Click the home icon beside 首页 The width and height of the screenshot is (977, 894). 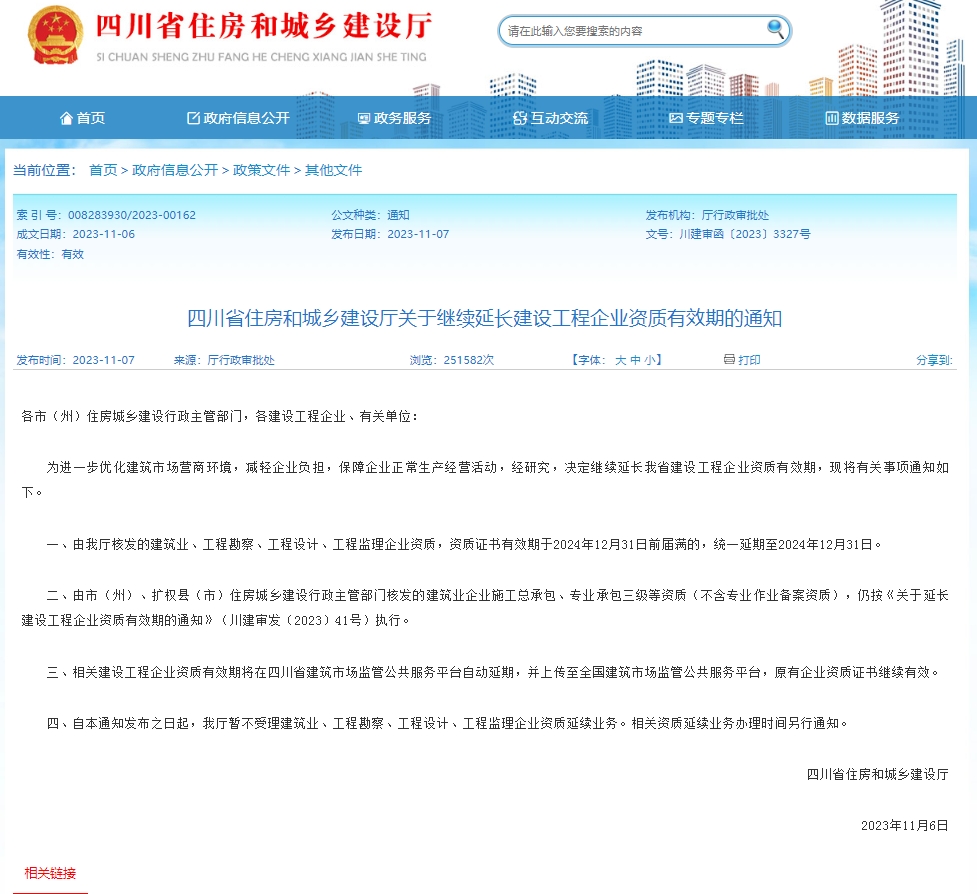(66, 118)
